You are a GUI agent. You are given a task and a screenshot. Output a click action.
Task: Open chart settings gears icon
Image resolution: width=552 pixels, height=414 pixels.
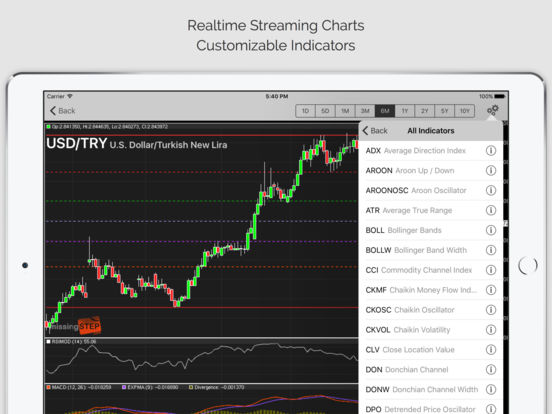(493, 110)
